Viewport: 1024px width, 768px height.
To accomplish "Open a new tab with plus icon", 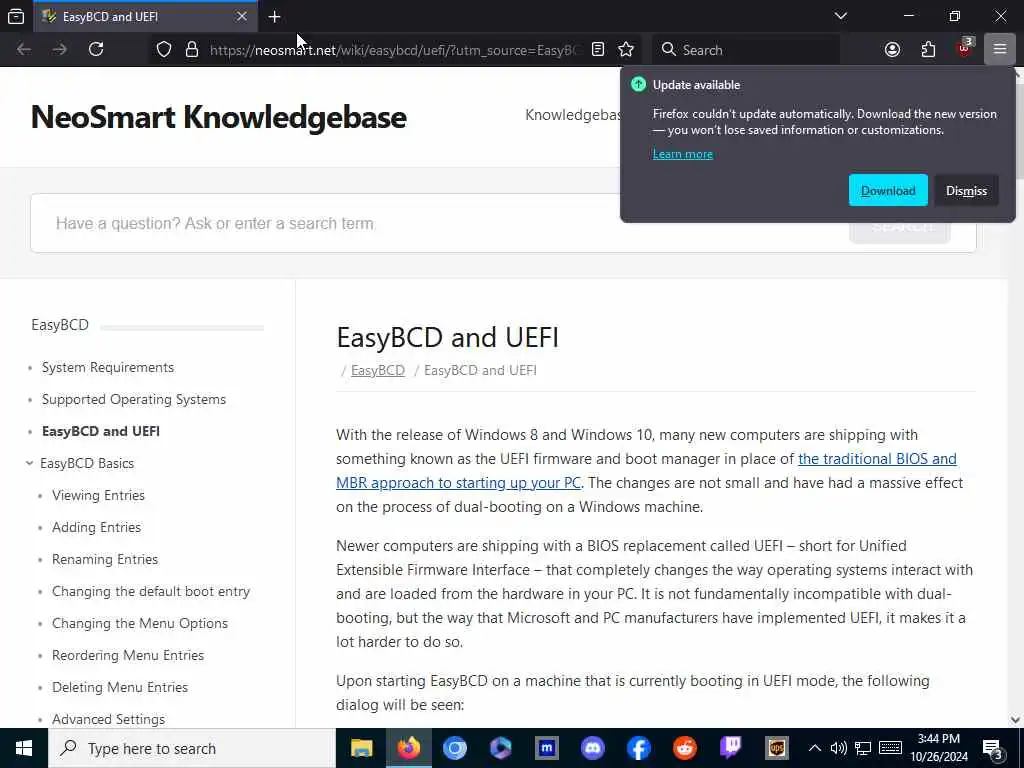I will coord(275,17).
